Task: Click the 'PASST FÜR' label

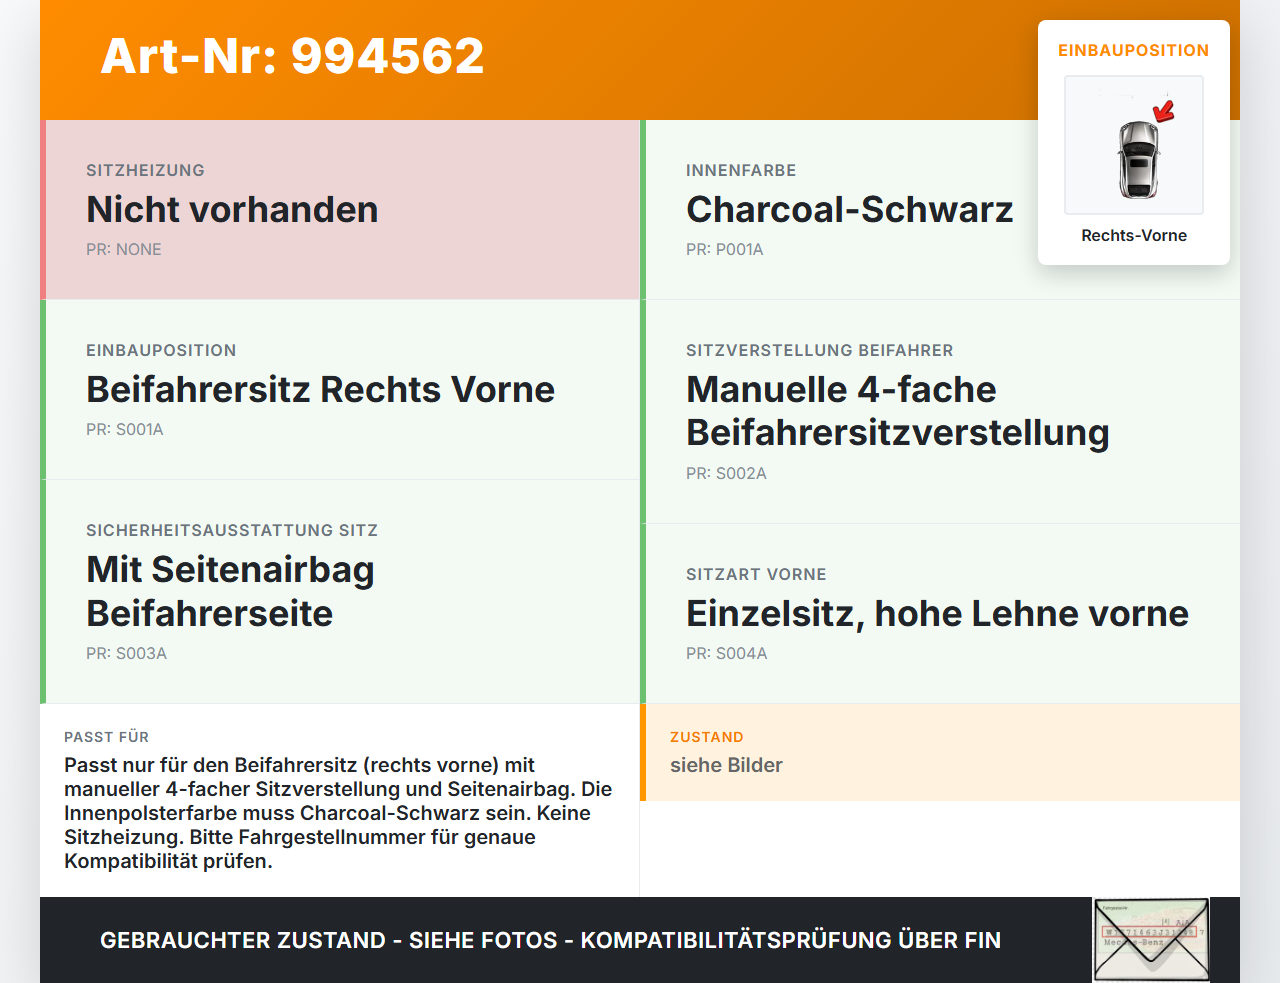Action: pyautogui.click(x=106, y=737)
